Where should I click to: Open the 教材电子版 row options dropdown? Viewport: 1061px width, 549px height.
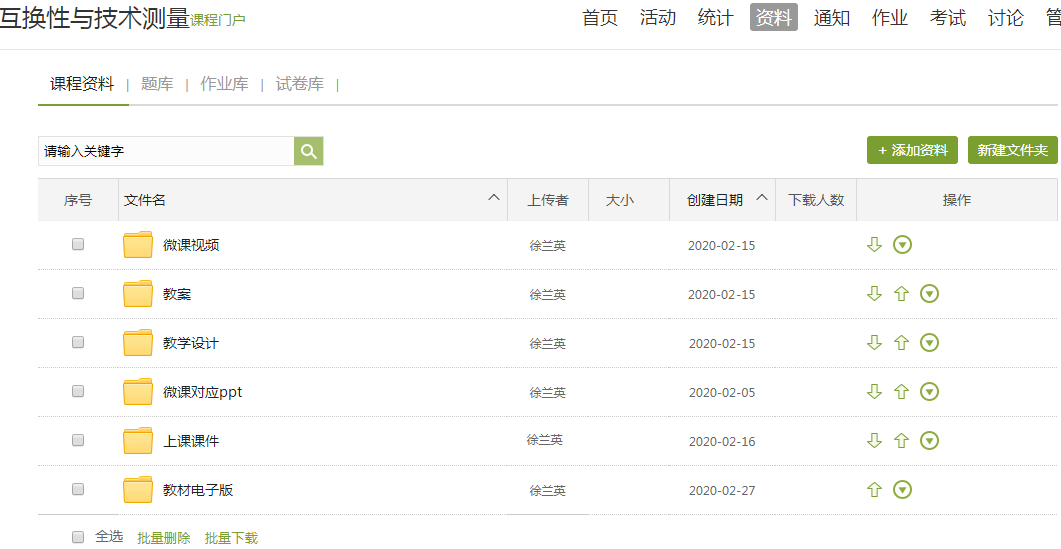902,490
